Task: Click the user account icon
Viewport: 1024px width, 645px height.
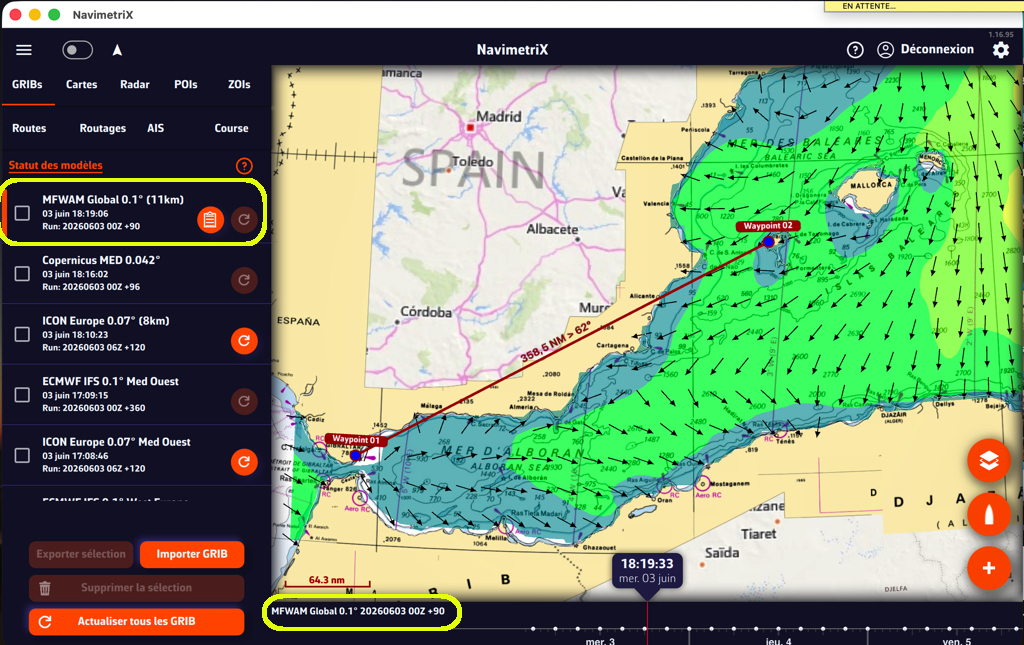Action: [x=885, y=50]
